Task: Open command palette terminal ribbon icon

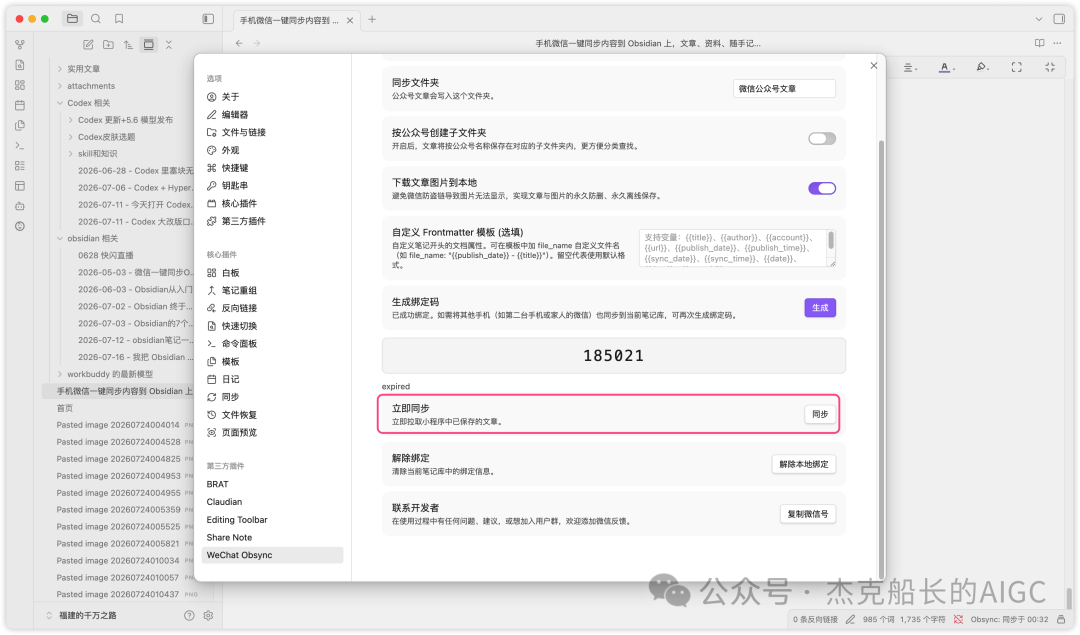Action: 20,145
